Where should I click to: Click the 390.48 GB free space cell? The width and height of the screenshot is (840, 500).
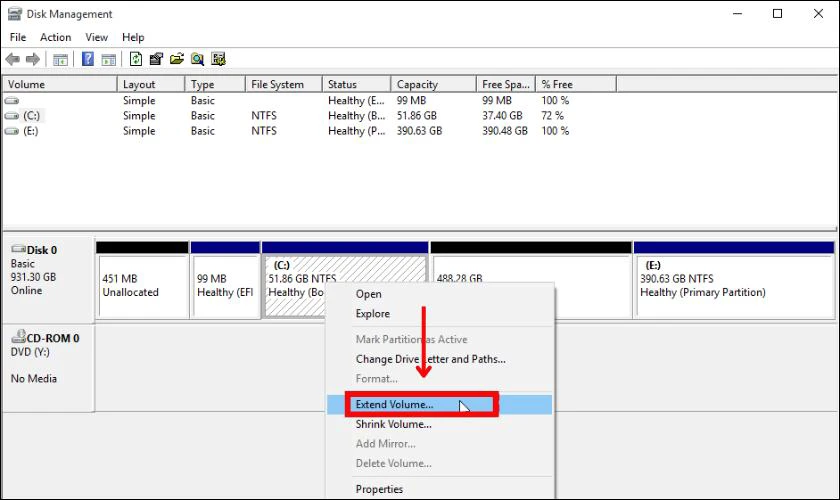[x=505, y=131]
